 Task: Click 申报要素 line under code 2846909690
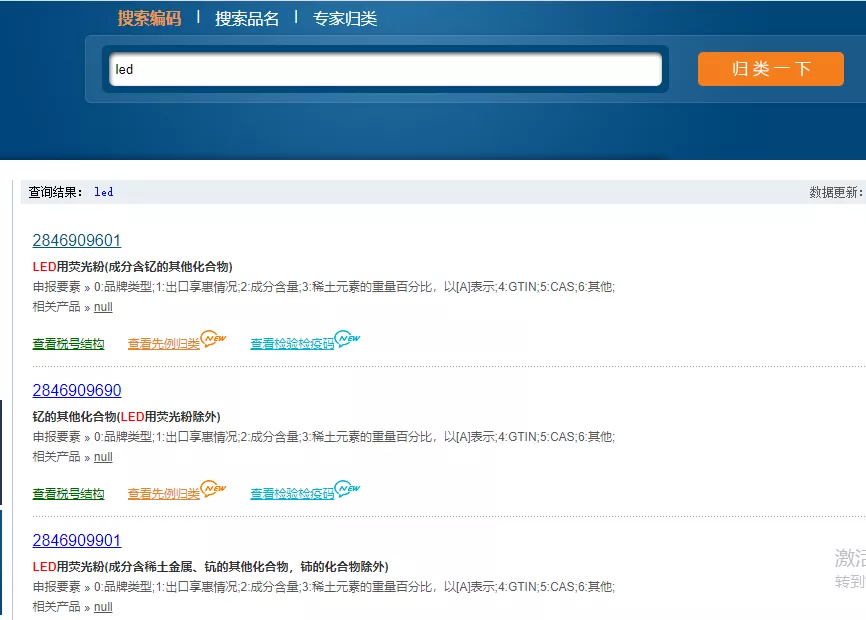(x=324, y=437)
